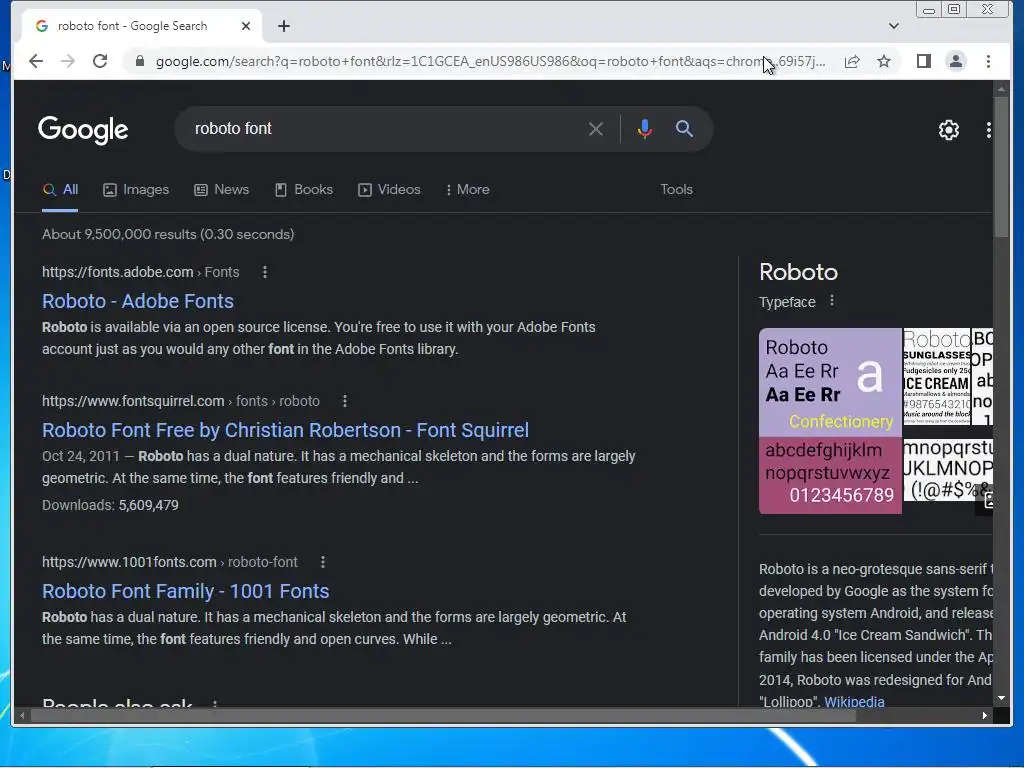Click the Sunglasses Ice Cream sample image
The image size is (1024, 768).
click(936, 377)
